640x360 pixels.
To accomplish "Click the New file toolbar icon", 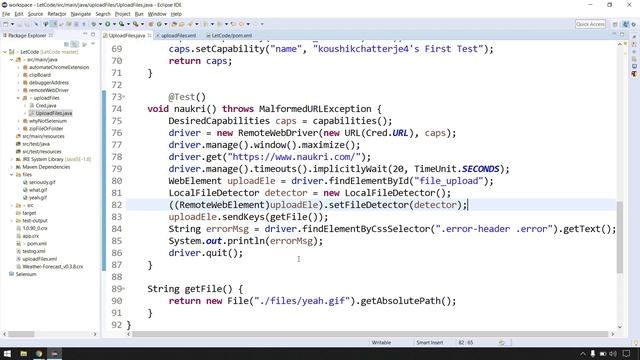I will (5, 24).
